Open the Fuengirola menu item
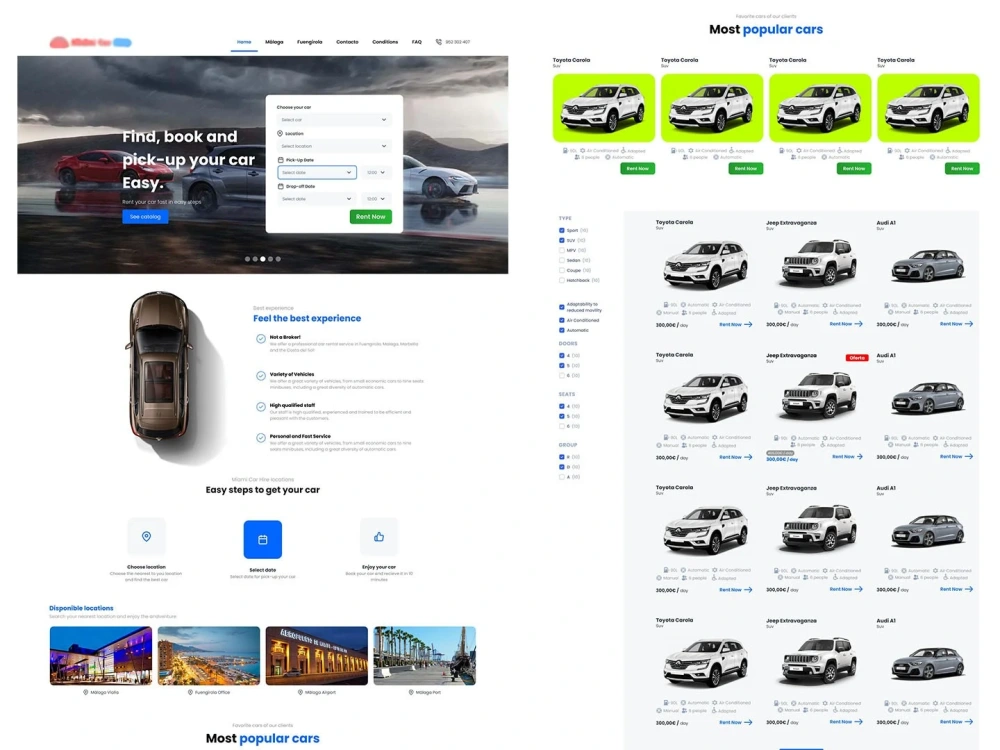 [309, 42]
